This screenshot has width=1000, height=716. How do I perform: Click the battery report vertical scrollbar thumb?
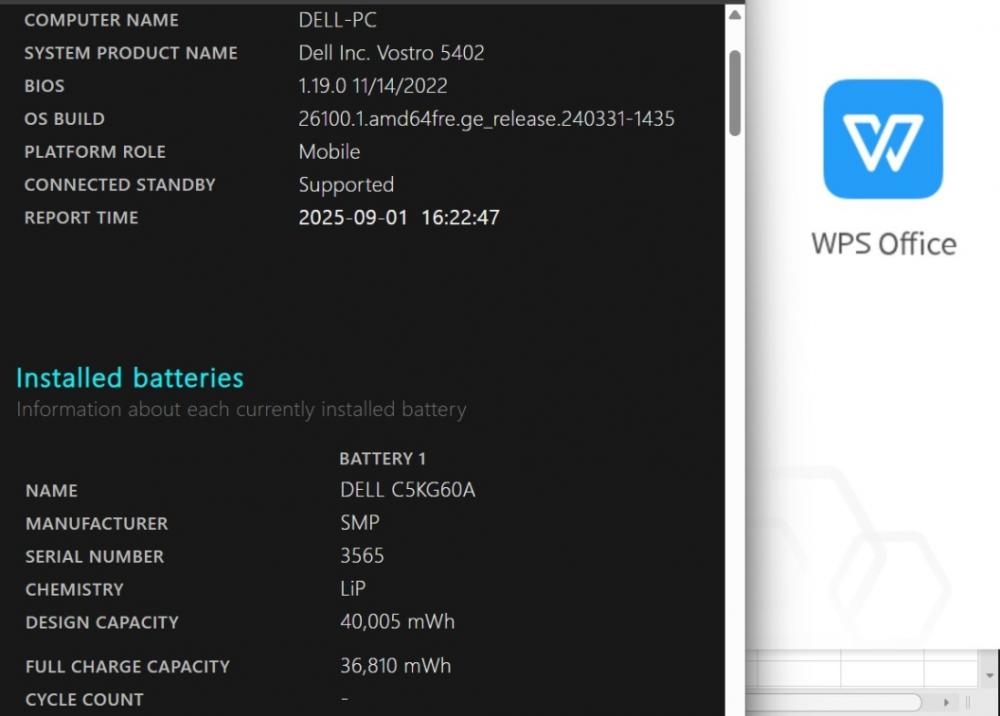coord(735,93)
